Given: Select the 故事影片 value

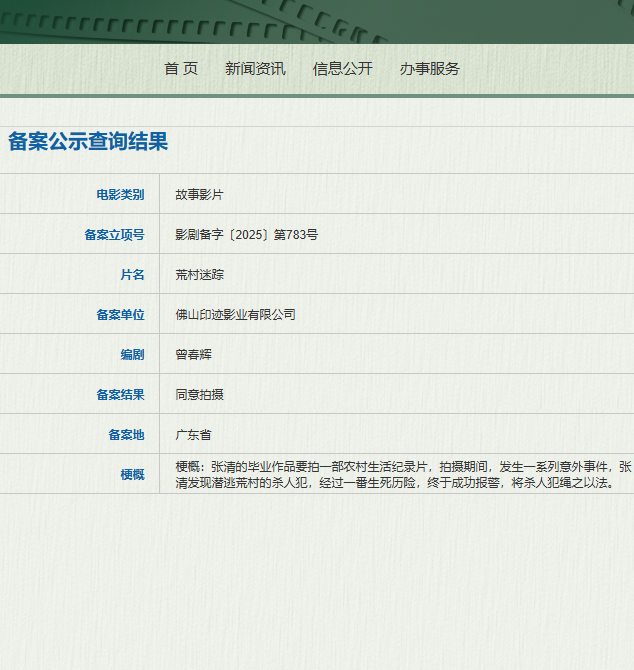Looking at the screenshot, I should click(x=200, y=194).
